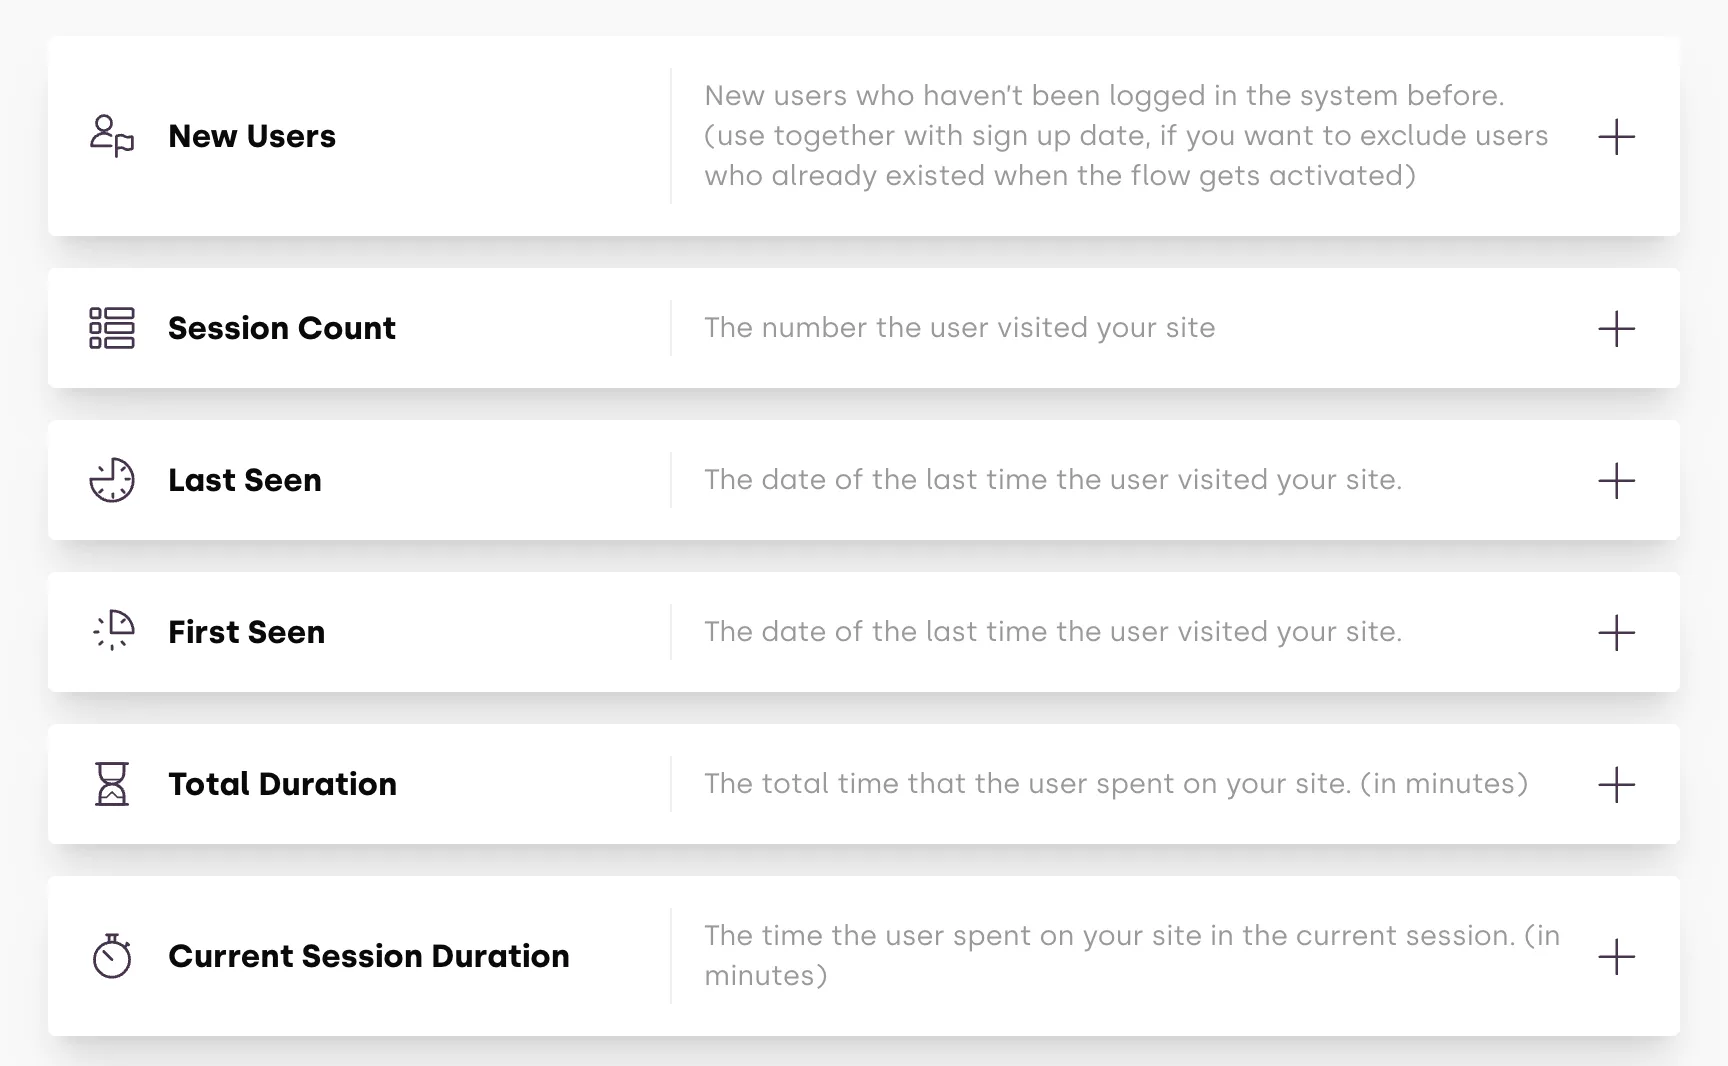
Task: Add the Last Seen attribute with its plus button
Action: (x=1617, y=481)
